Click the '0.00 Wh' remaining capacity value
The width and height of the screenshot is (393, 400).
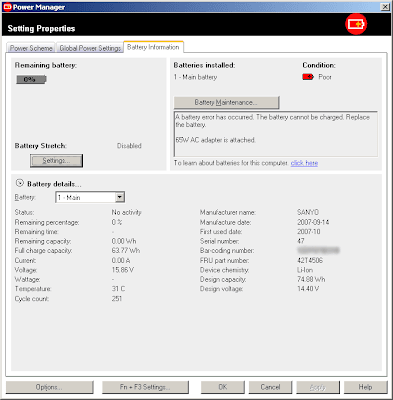(x=124, y=241)
